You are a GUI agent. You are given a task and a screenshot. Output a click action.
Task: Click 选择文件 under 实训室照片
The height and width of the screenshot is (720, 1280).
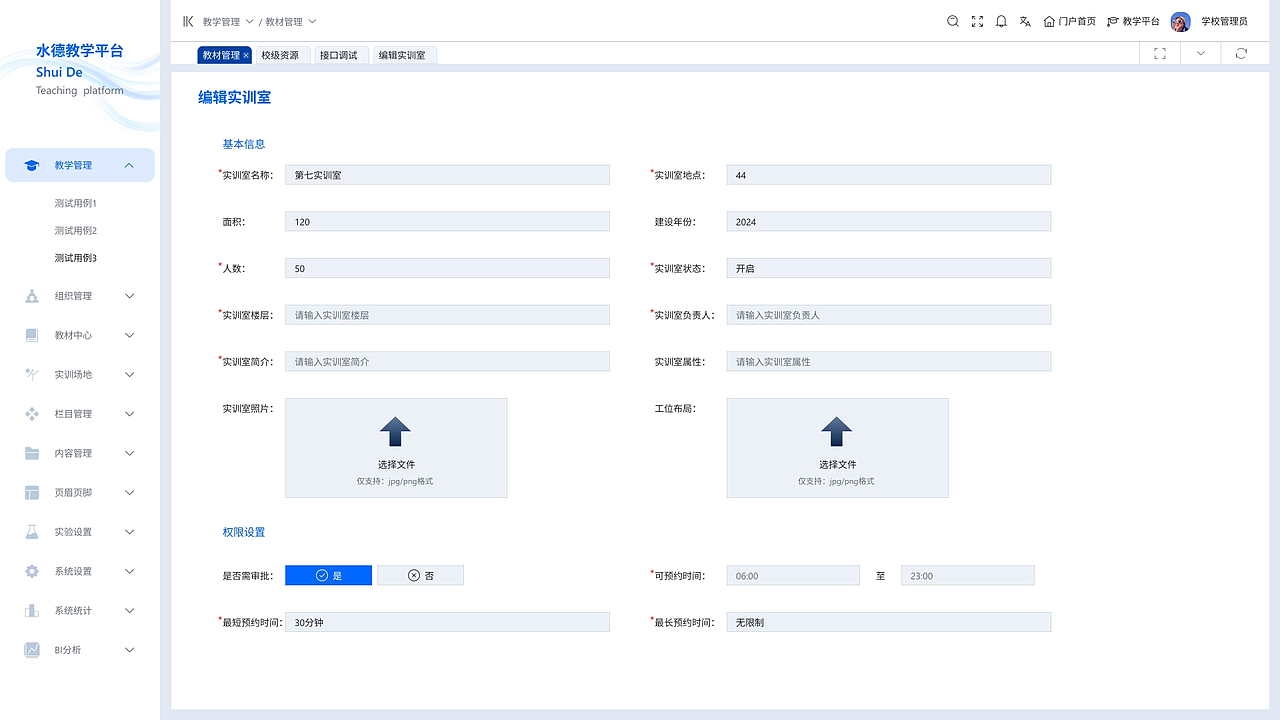[396, 465]
